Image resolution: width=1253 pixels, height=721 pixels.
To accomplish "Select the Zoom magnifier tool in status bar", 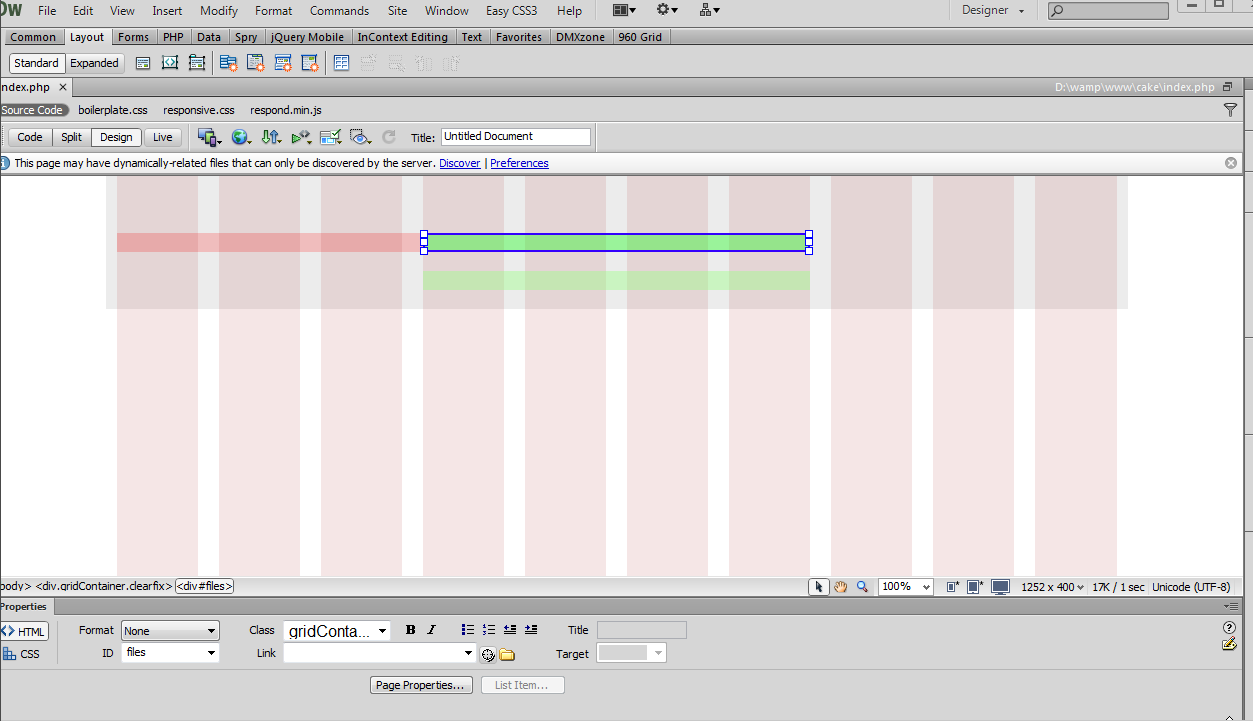I will click(862, 587).
